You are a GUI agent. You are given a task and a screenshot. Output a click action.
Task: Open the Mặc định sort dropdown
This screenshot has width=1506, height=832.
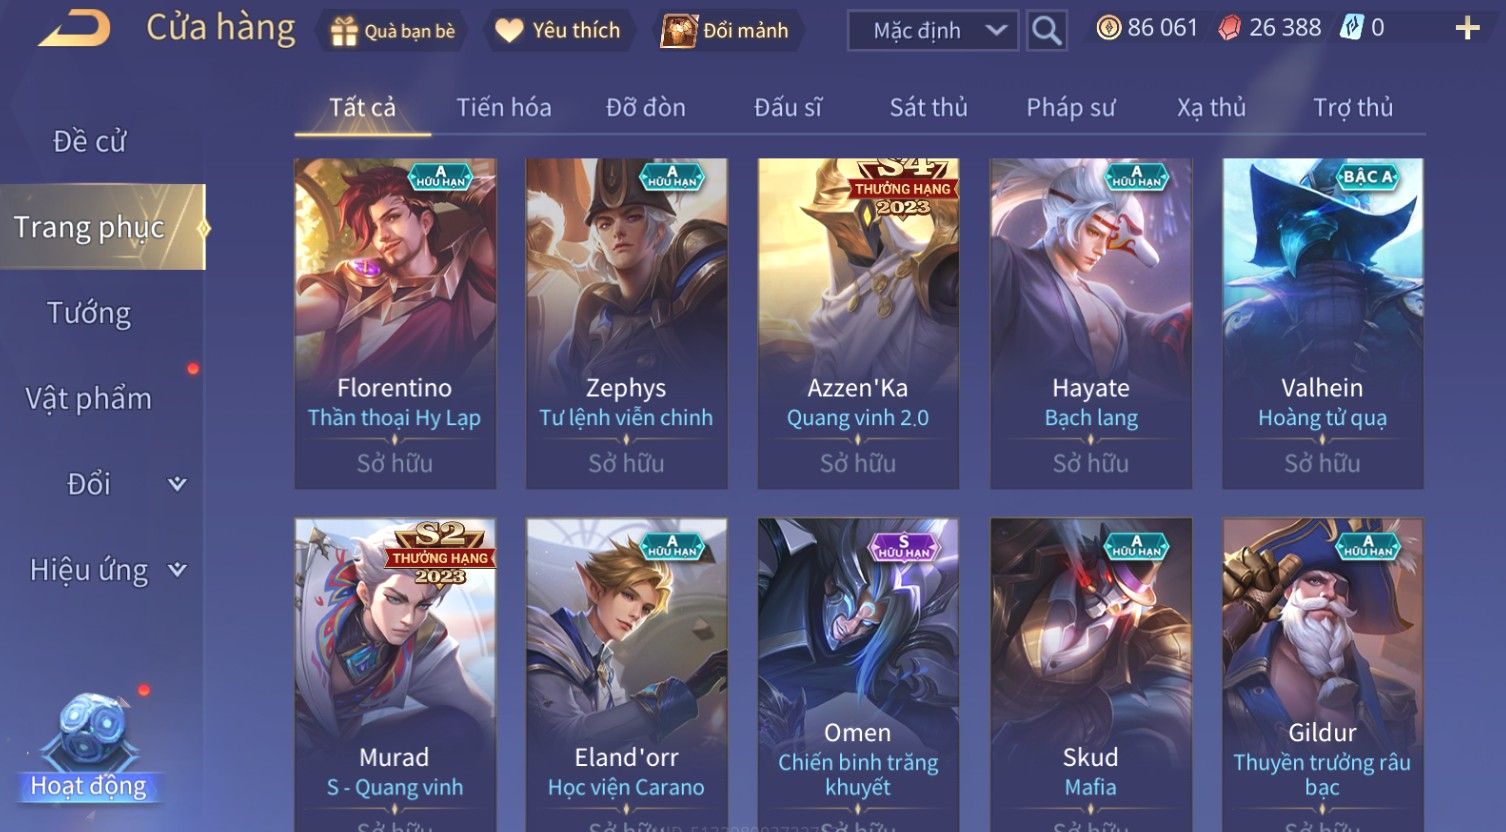tap(932, 31)
